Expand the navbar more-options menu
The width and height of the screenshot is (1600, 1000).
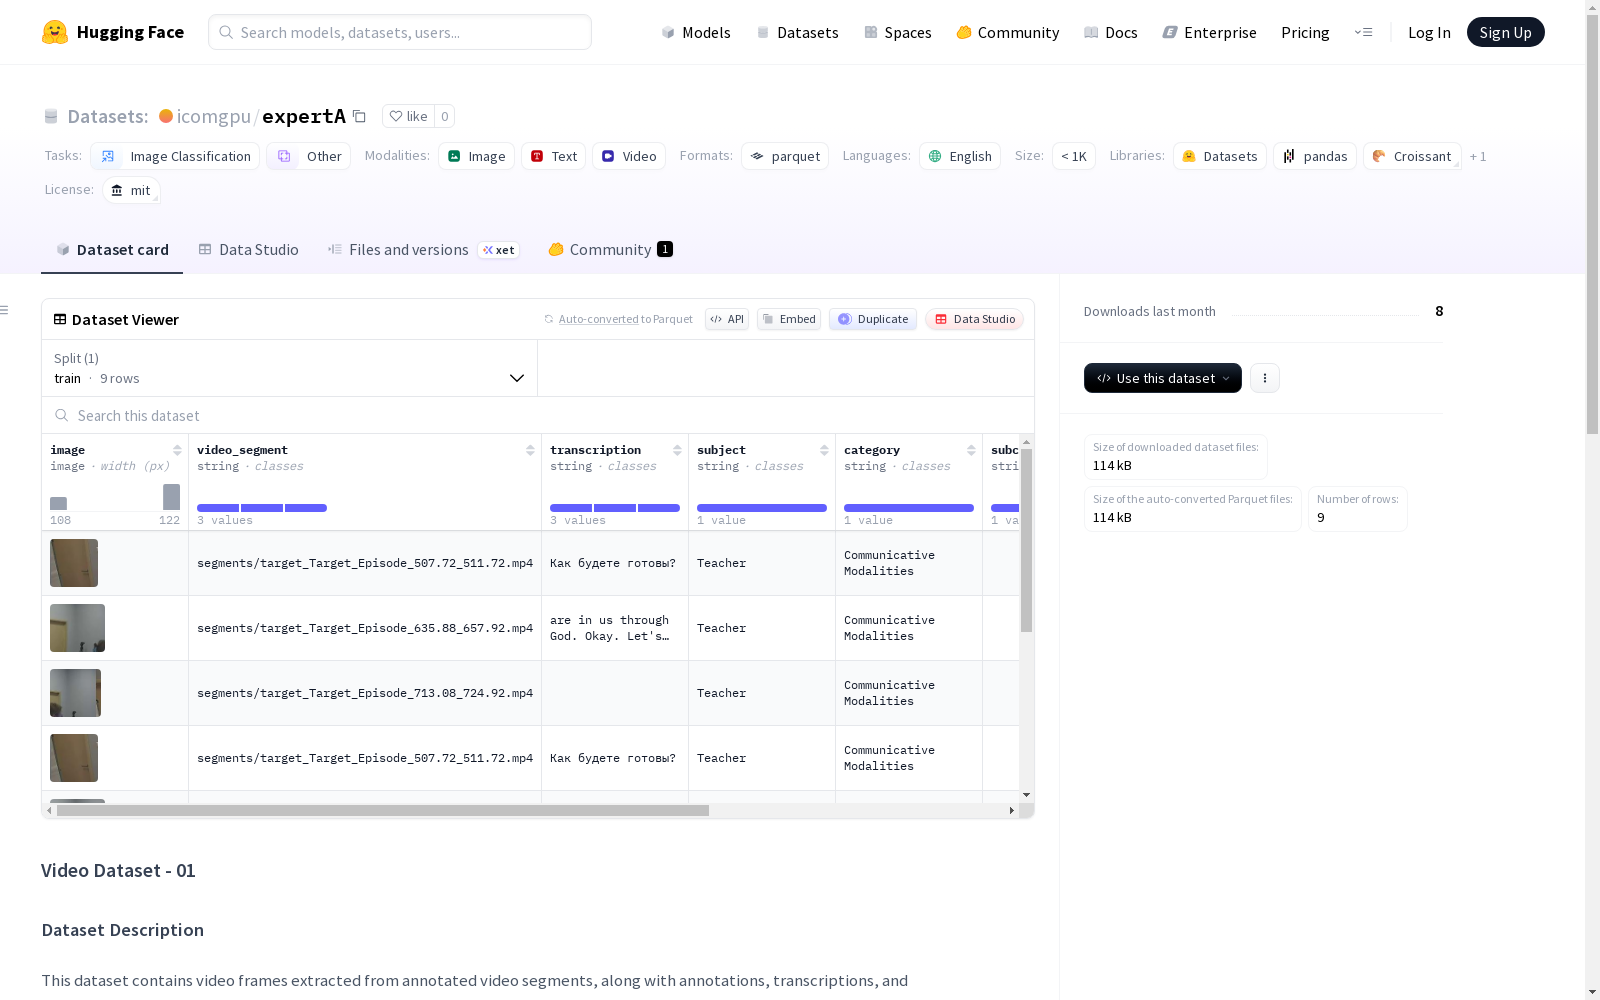1363,32
